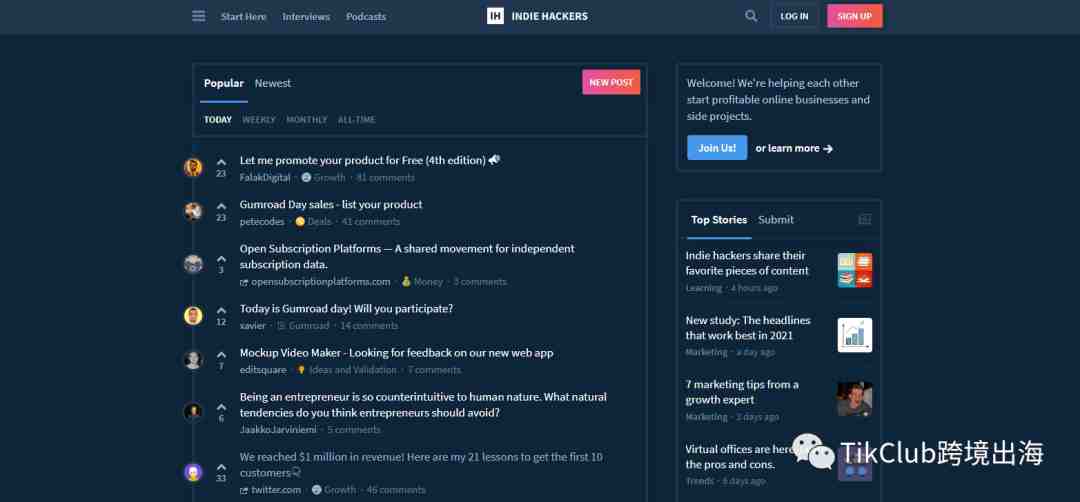Open 'Gumroad Day sales - list your product'

coord(331,205)
